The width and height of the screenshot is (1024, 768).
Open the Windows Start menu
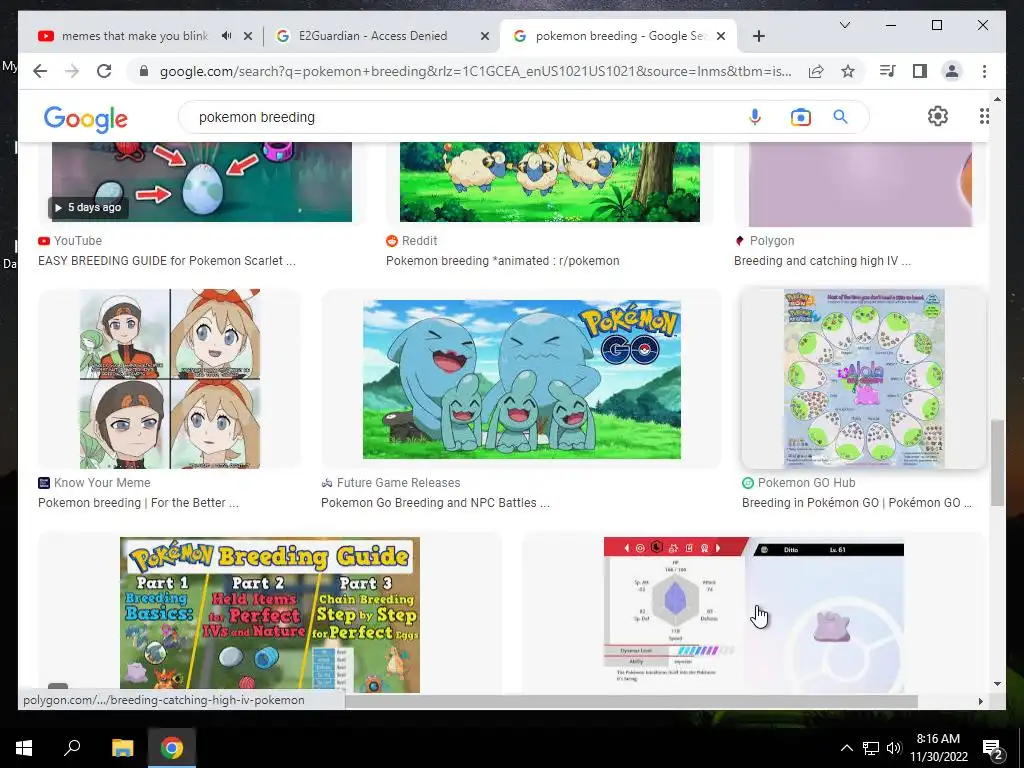pos(24,748)
